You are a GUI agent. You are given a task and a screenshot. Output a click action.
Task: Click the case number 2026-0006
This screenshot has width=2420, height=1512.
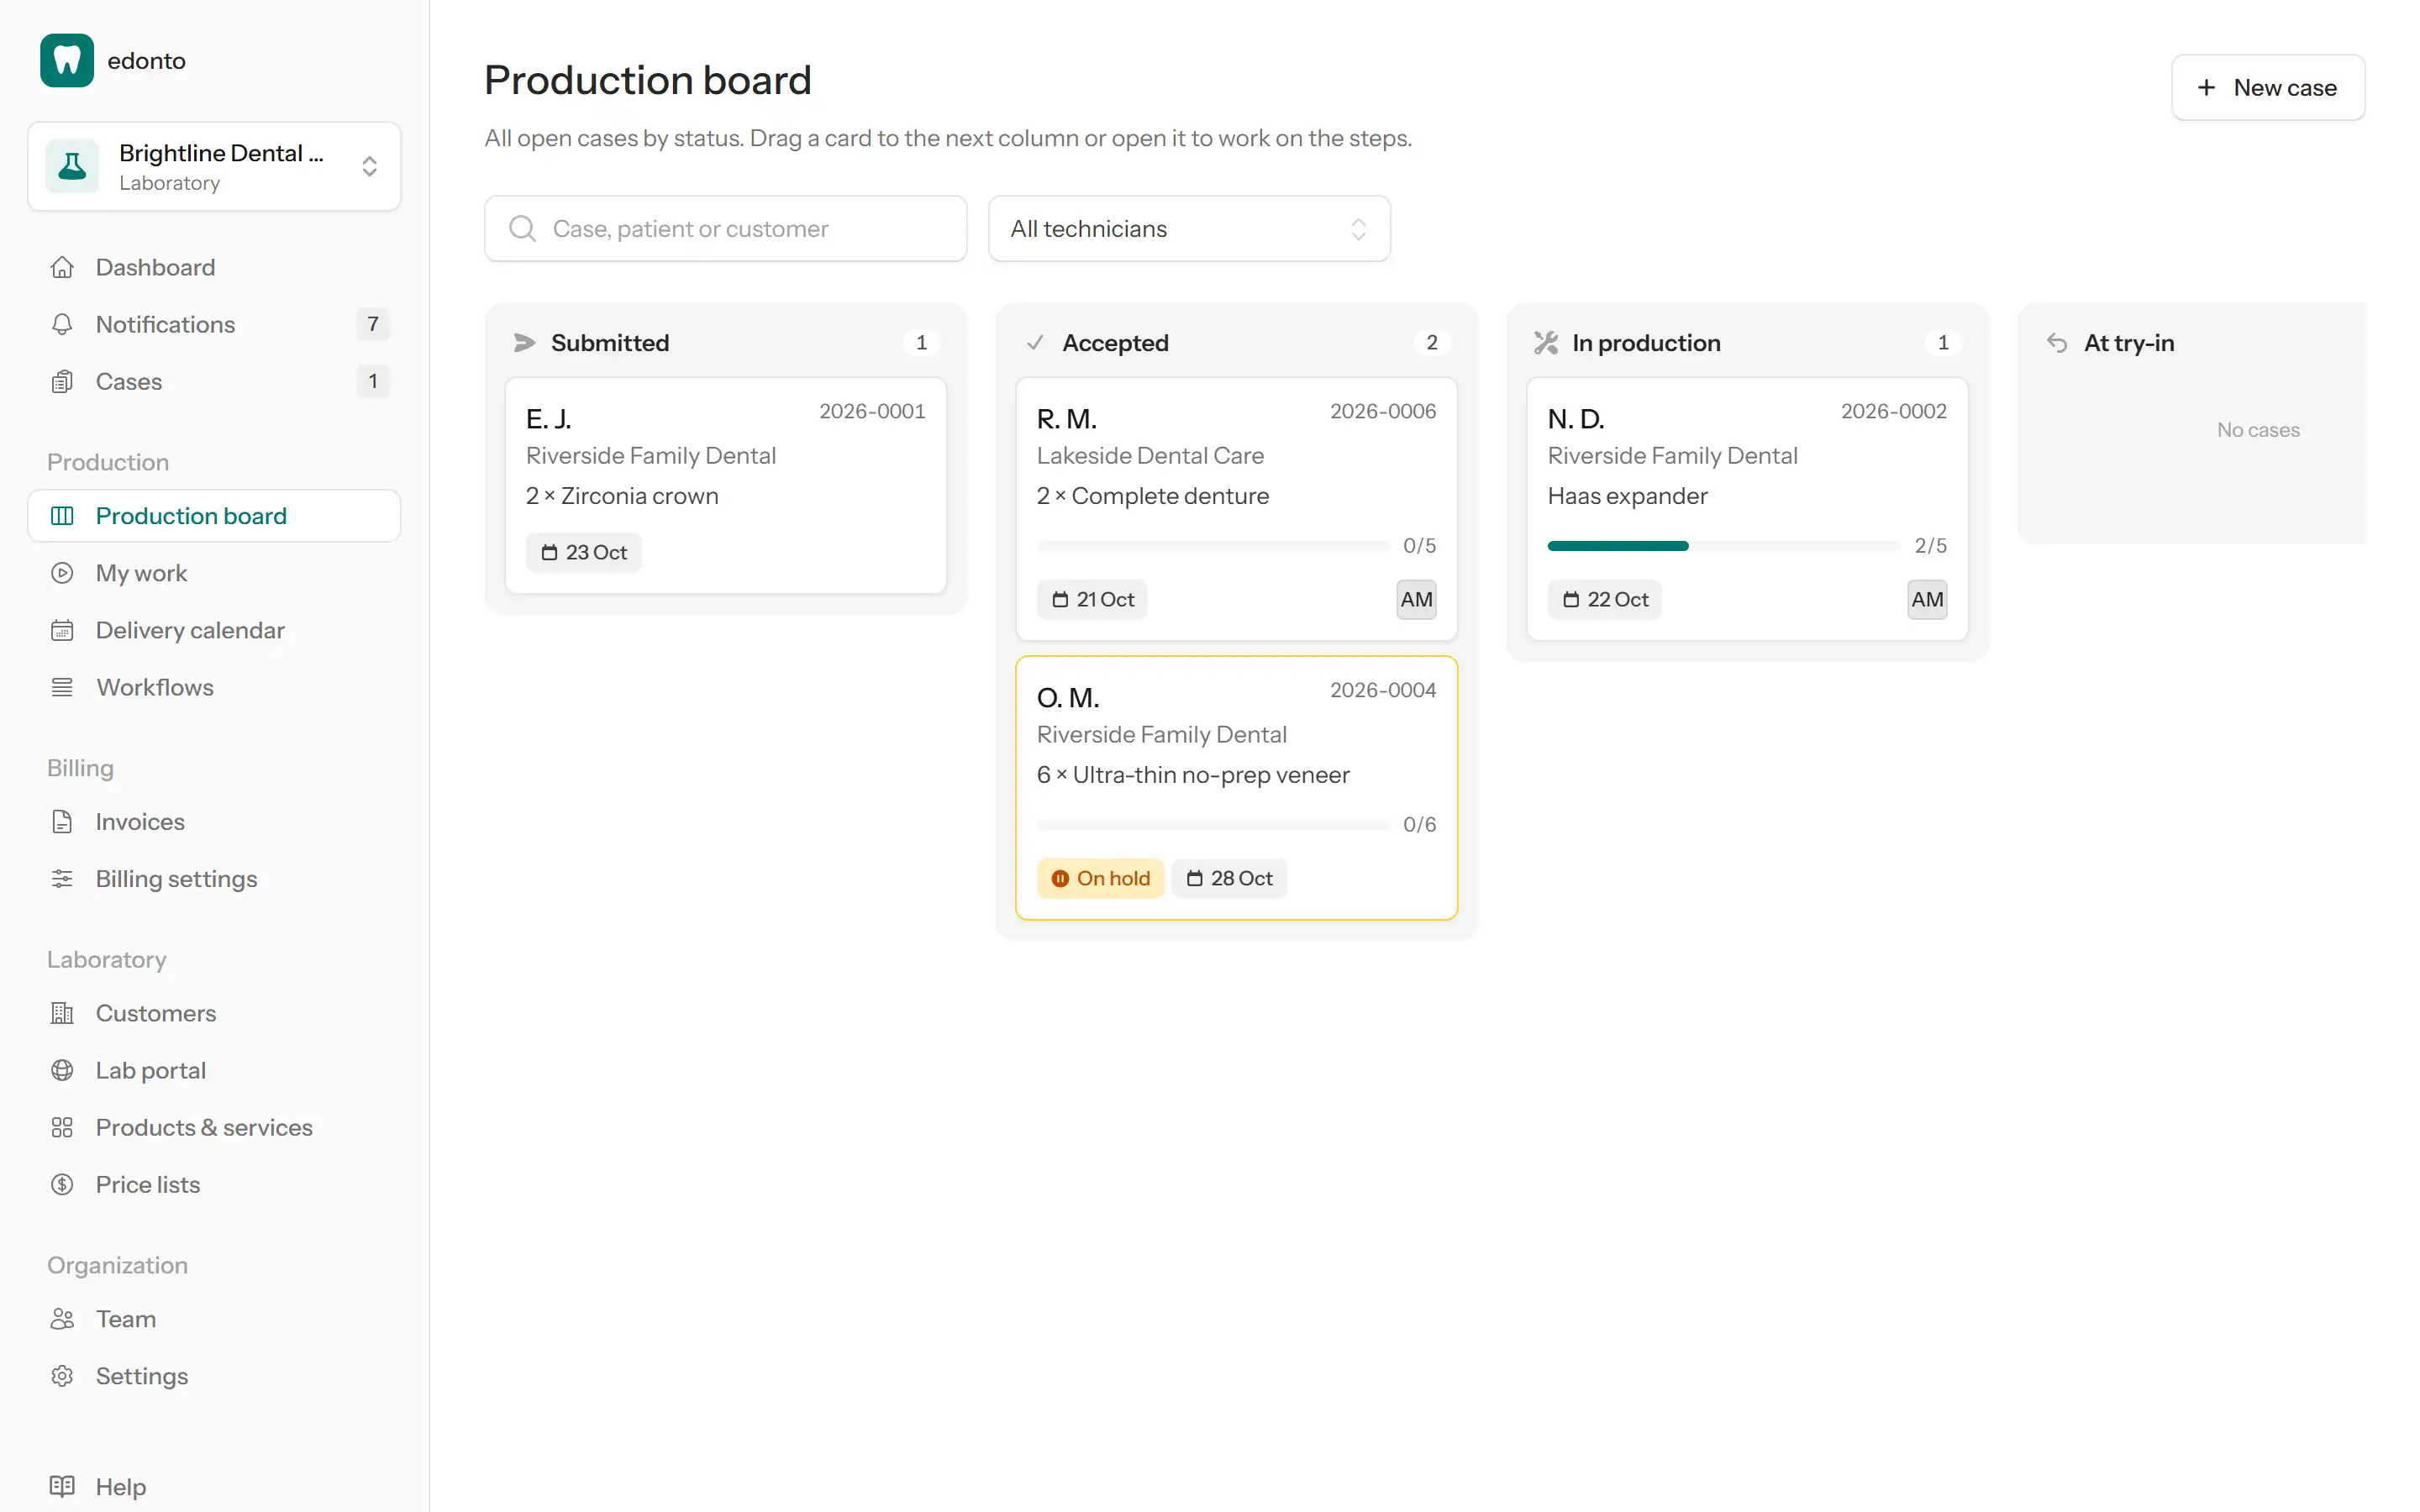[1383, 411]
